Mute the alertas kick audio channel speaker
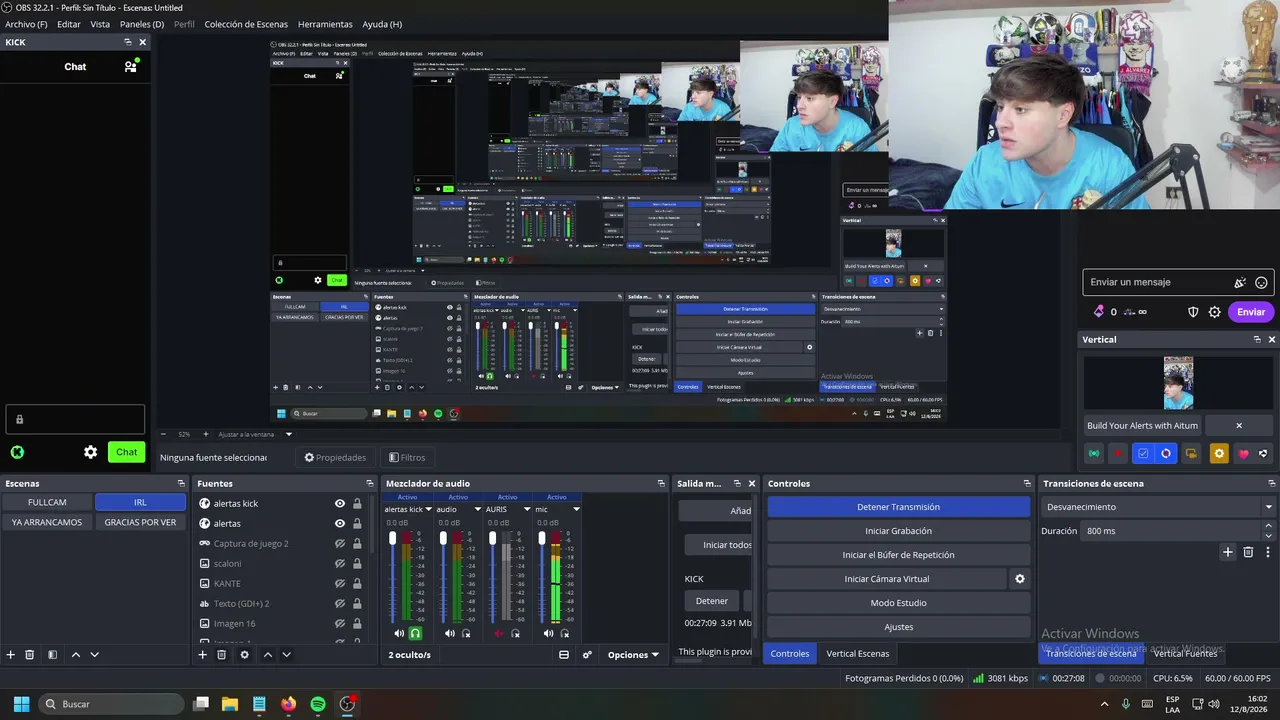 click(399, 633)
